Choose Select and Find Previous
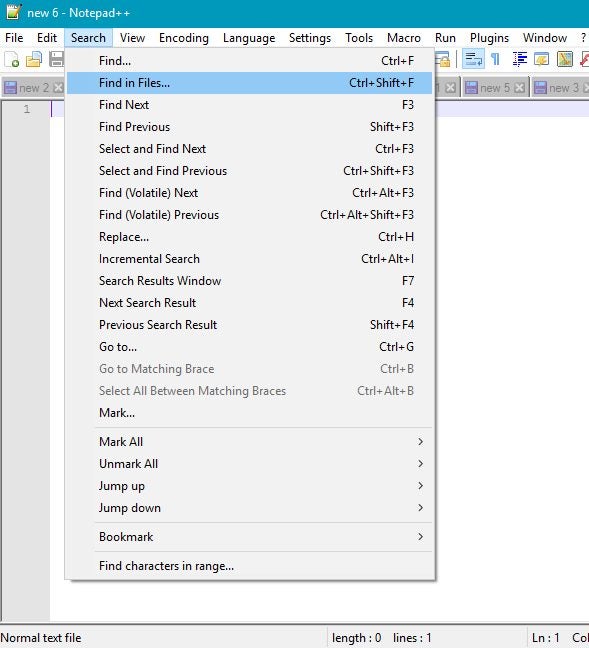Screen dimensions: 589x648 249,171
